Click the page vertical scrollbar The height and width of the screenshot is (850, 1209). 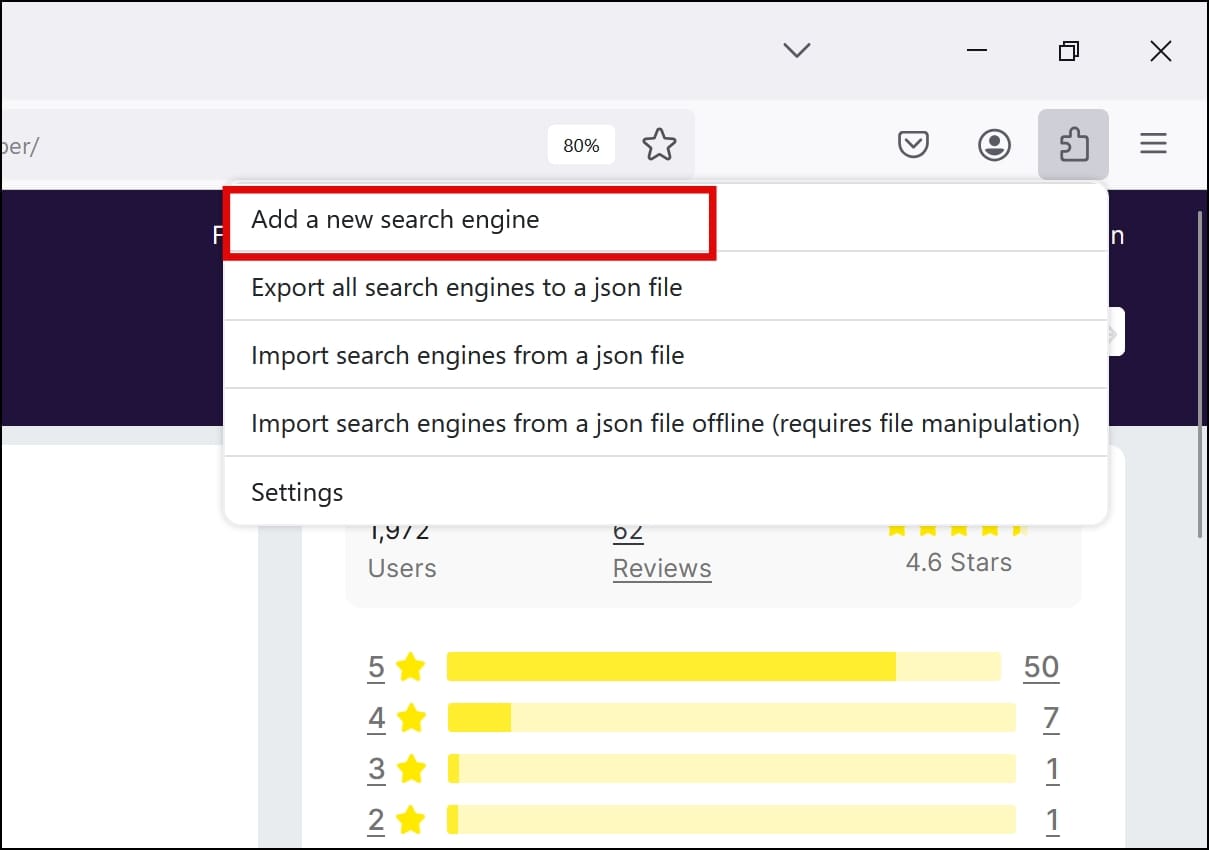(1199, 376)
